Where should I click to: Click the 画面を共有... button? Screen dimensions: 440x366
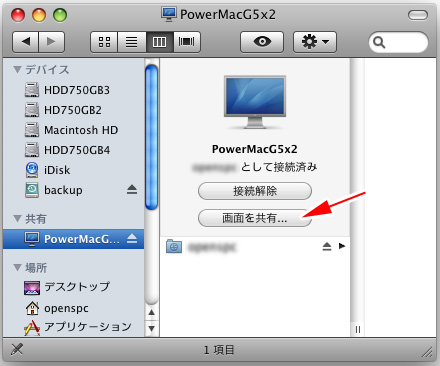(x=255, y=218)
